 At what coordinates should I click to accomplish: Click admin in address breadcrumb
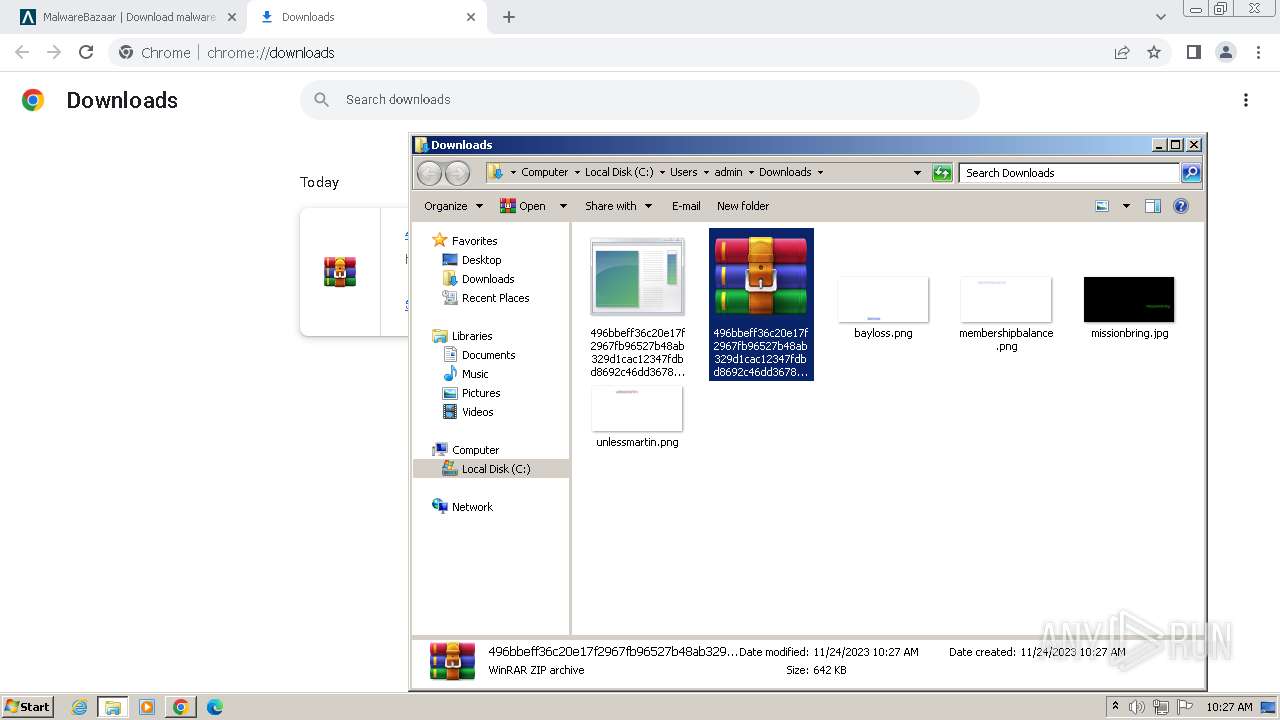[x=728, y=172]
